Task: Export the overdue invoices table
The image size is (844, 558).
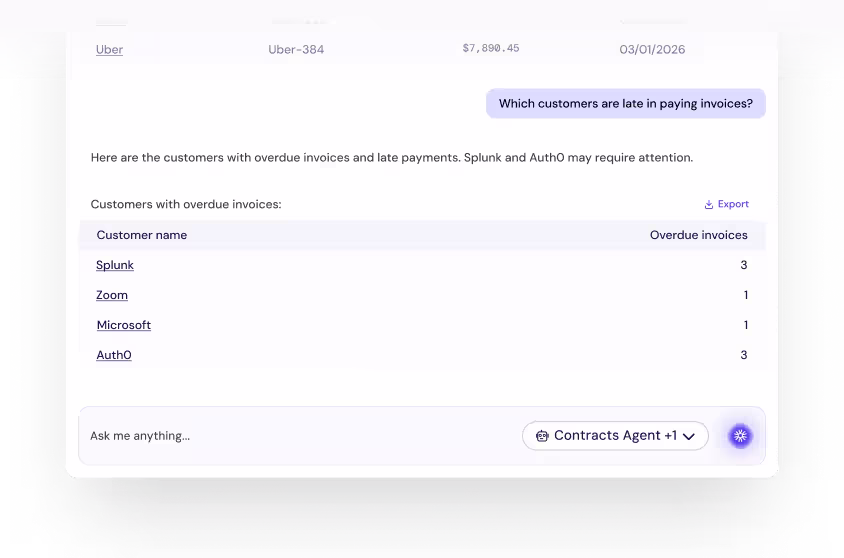Action: (726, 204)
